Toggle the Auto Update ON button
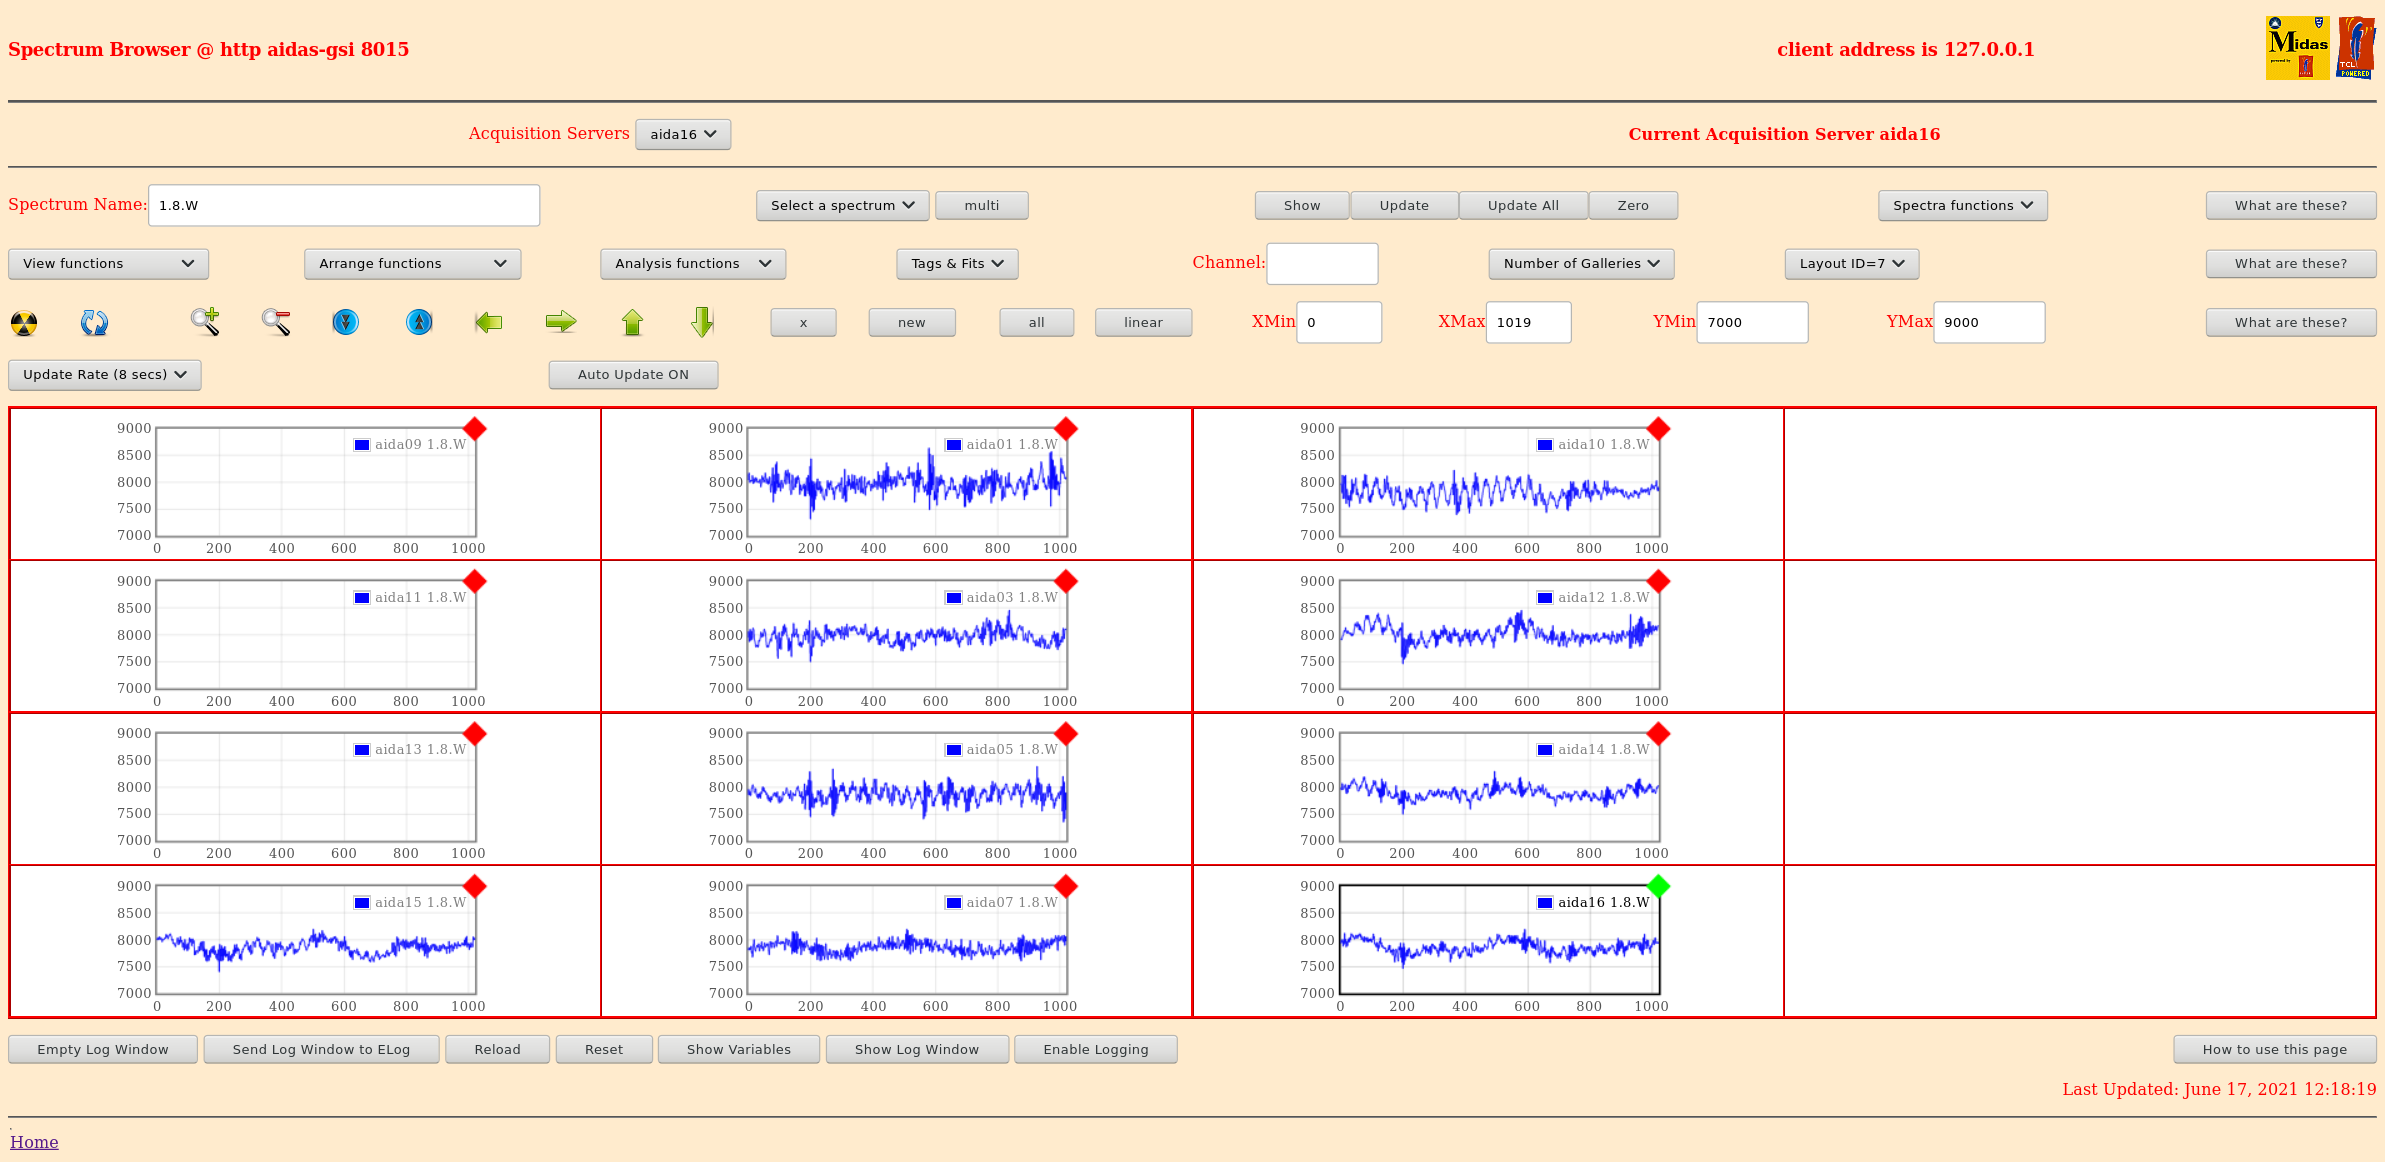 [x=633, y=375]
